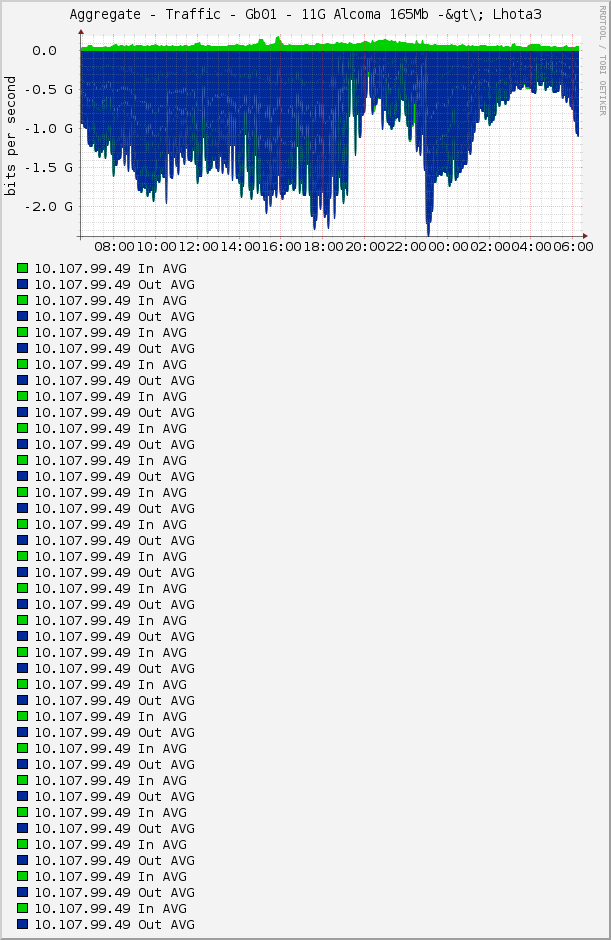Viewport: 611px width, 940px height.
Task: Click the -1.0 G y-axis value
Action: click(48, 129)
